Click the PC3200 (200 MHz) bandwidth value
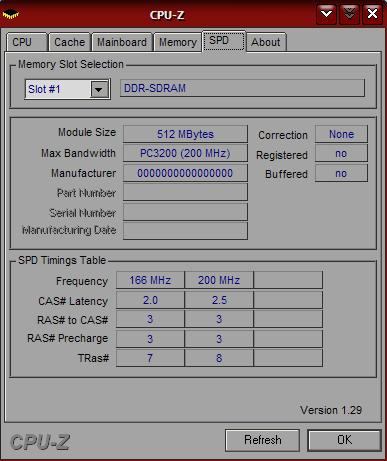Image resolution: width=387 pixels, height=461 pixels. (185, 153)
